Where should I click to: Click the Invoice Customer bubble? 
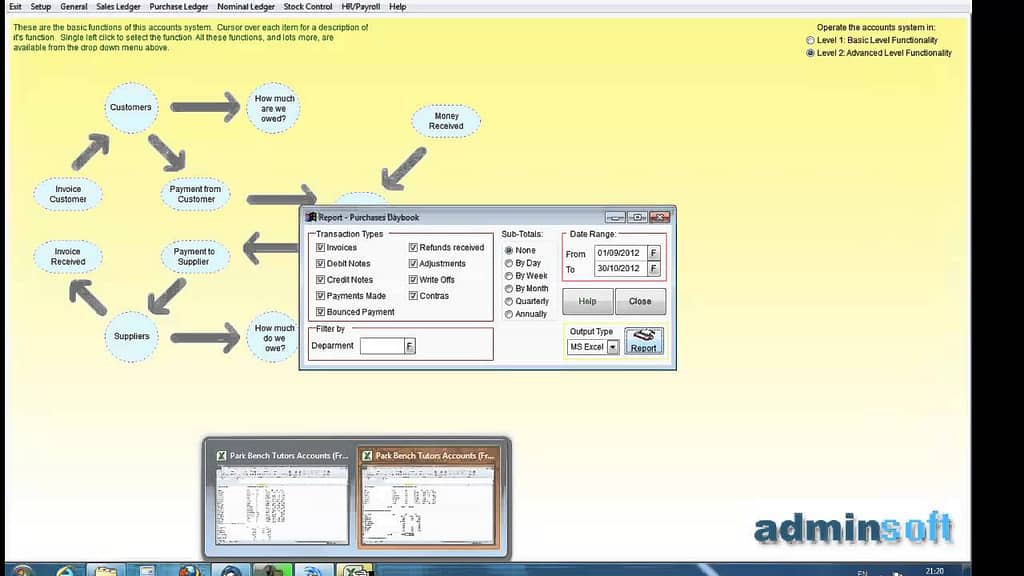[x=68, y=194]
